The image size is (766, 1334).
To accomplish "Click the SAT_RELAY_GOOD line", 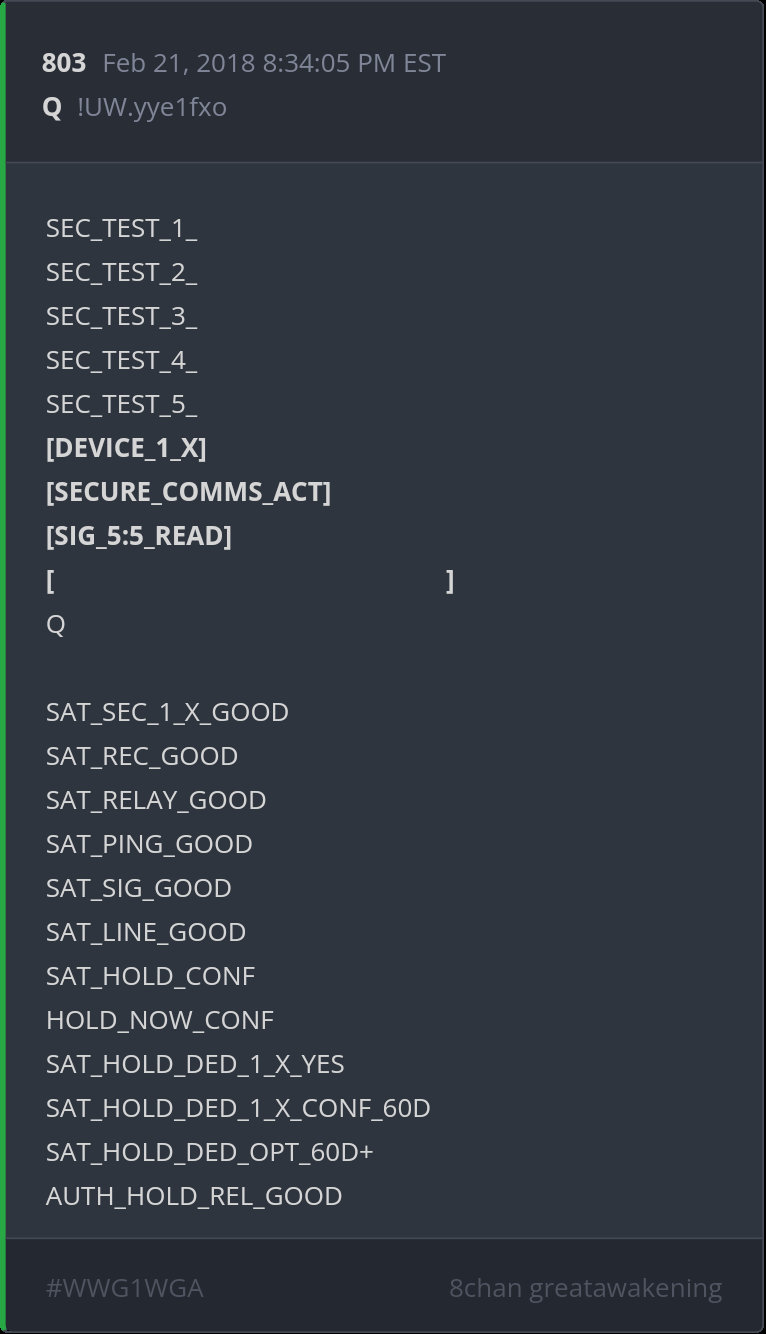I will 156,800.
